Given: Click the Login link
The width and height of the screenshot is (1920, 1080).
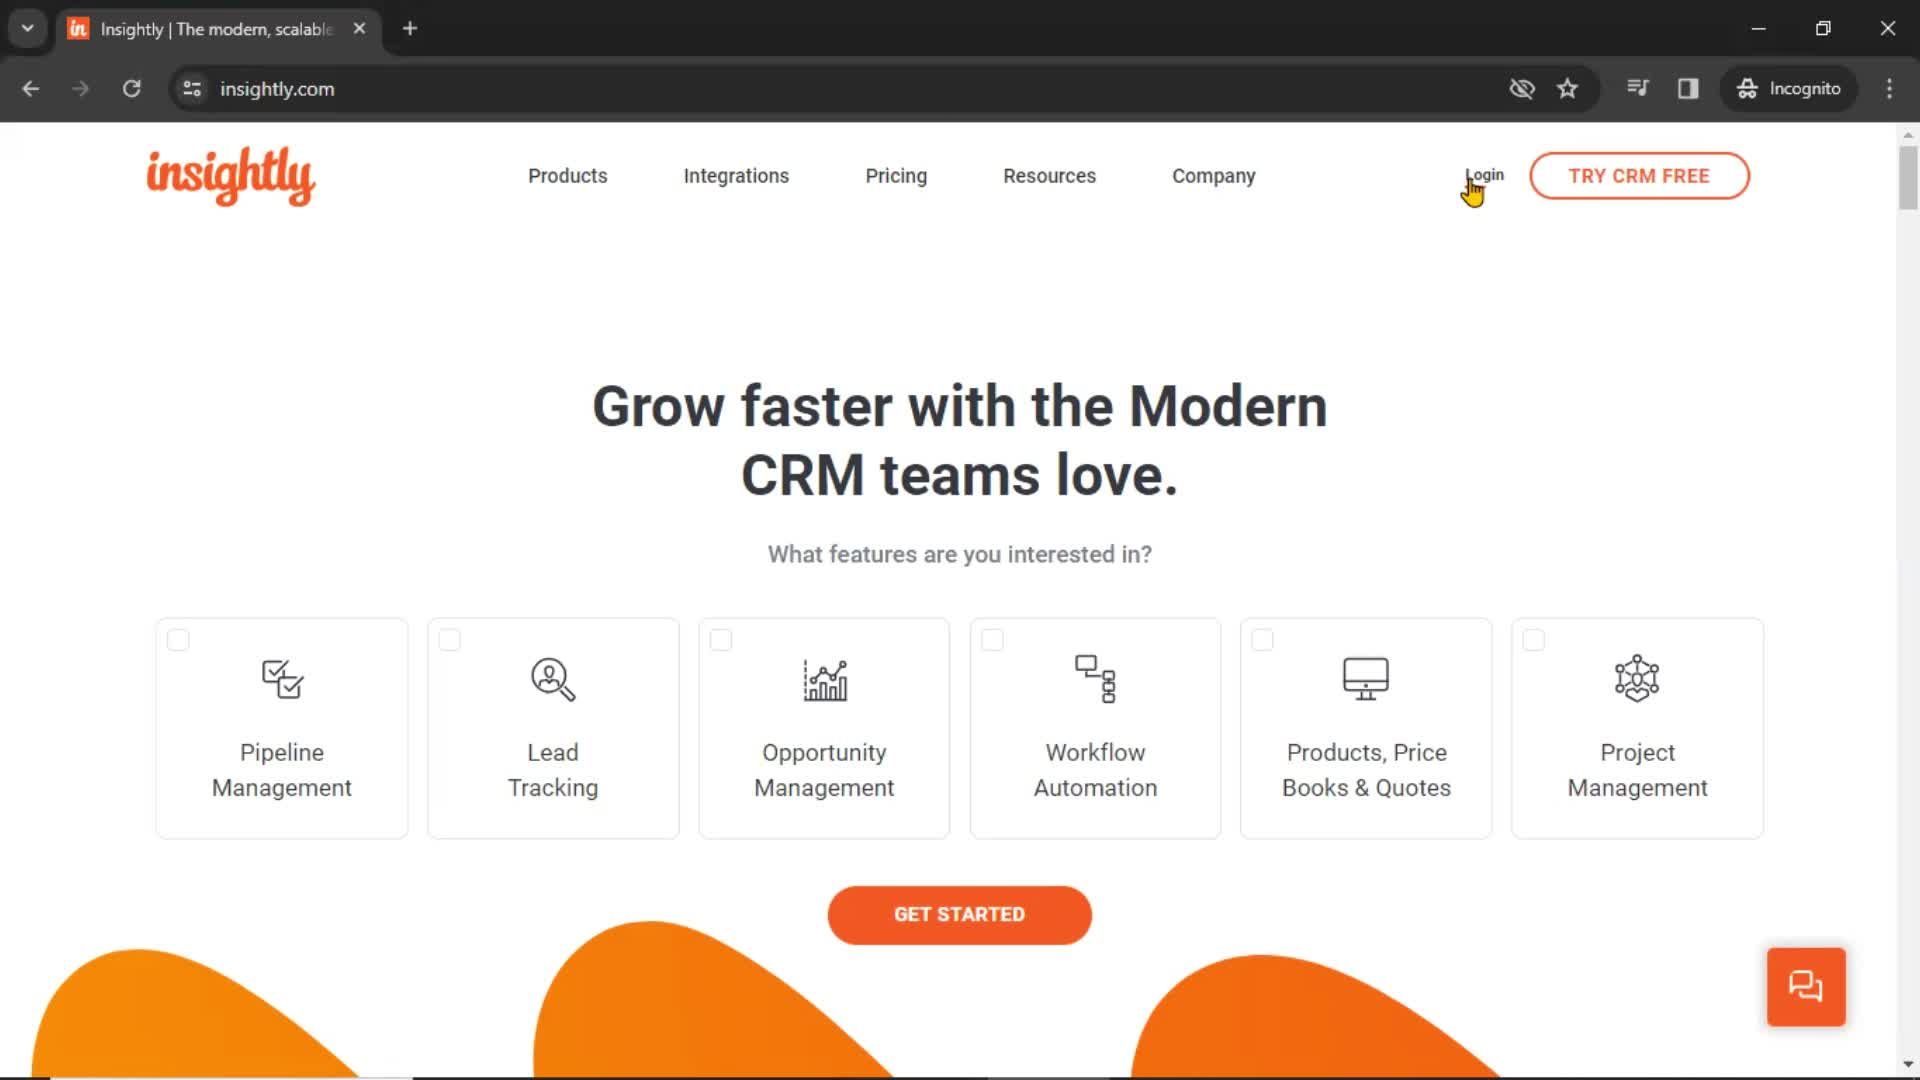Looking at the screenshot, I should 1484,175.
